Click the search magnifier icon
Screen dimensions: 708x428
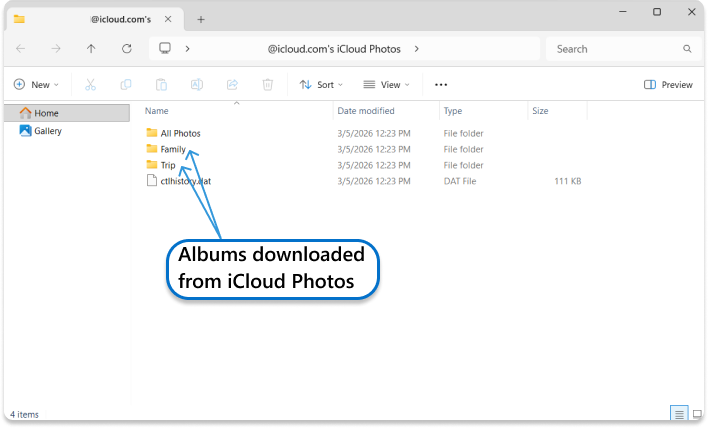(x=687, y=49)
